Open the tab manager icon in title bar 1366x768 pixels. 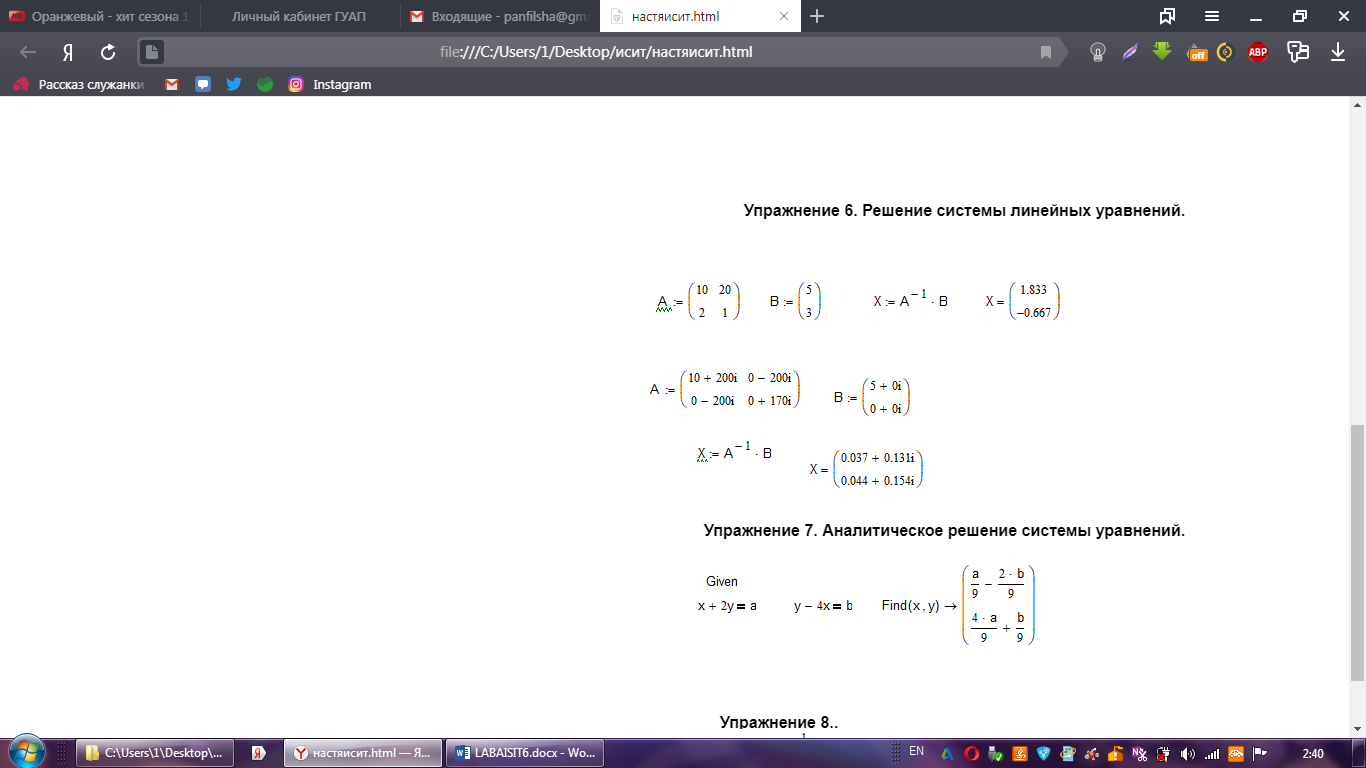point(1167,16)
